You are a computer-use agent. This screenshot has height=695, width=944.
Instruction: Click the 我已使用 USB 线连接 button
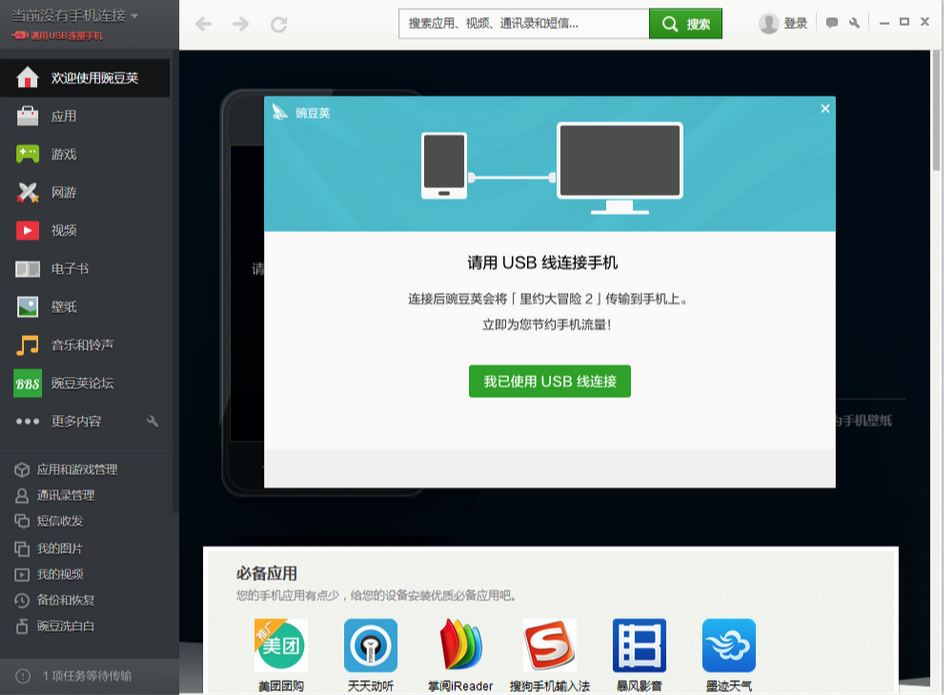coord(549,381)
